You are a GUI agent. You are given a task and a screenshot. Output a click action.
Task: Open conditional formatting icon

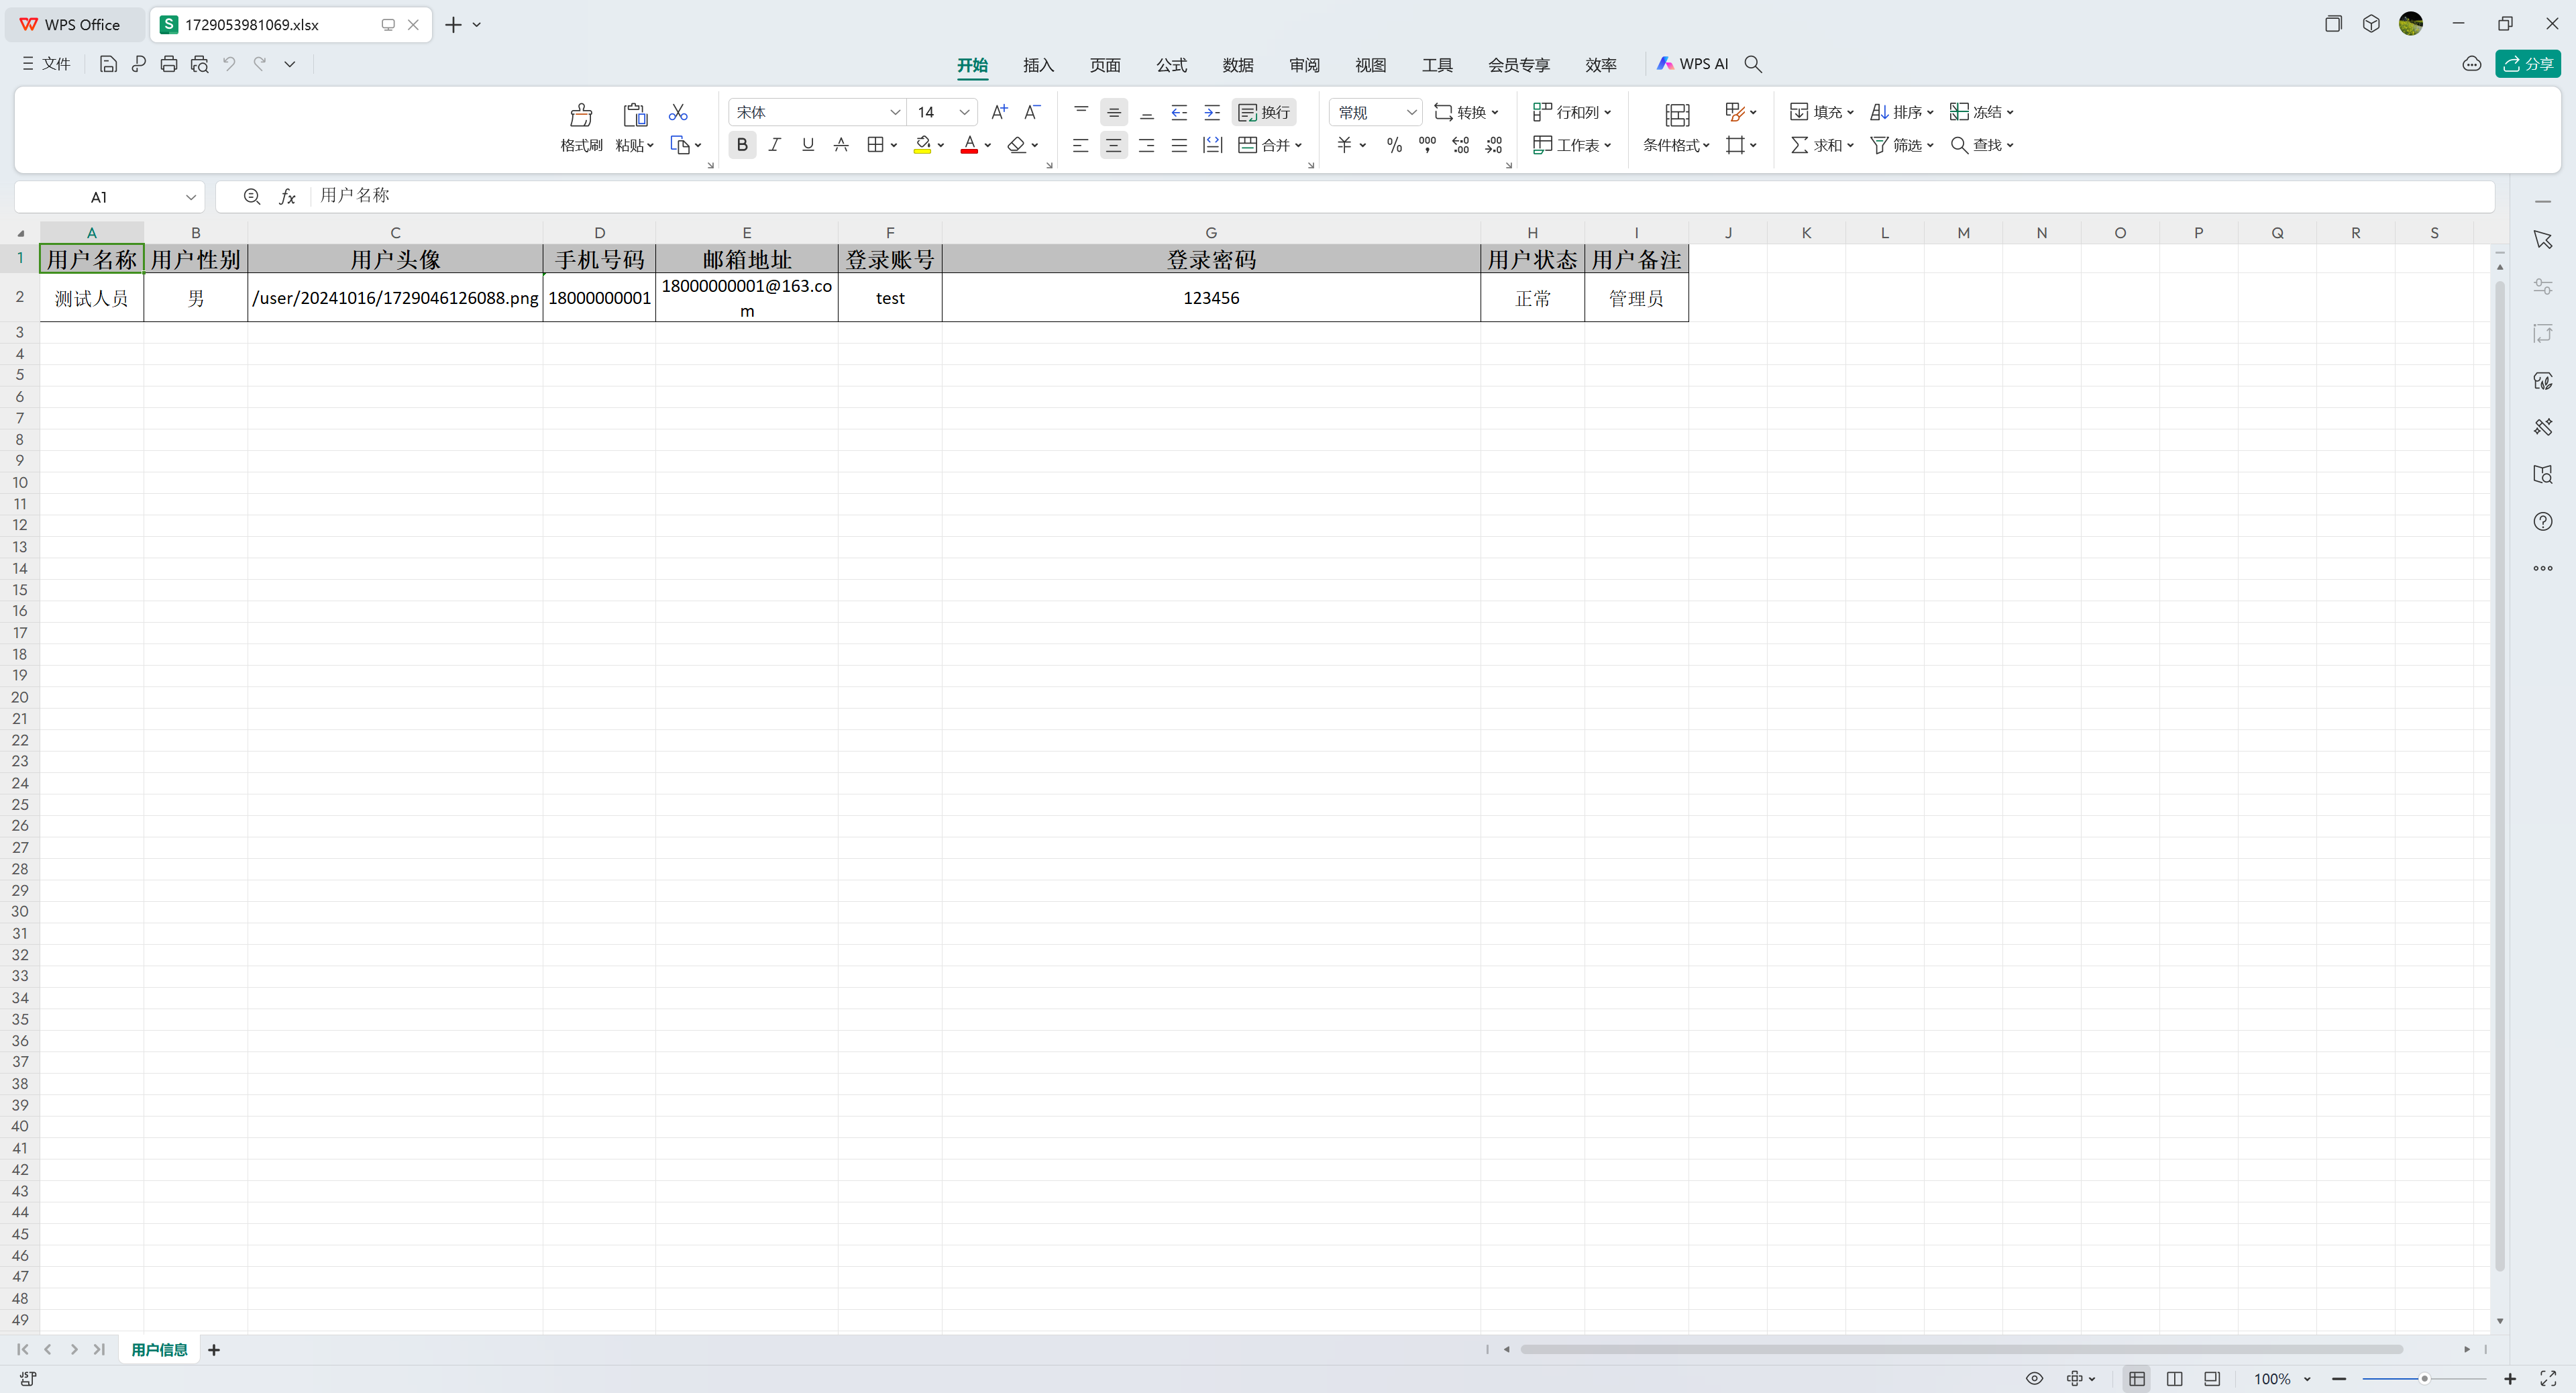pyautogui.click(x=1677, y=116)
